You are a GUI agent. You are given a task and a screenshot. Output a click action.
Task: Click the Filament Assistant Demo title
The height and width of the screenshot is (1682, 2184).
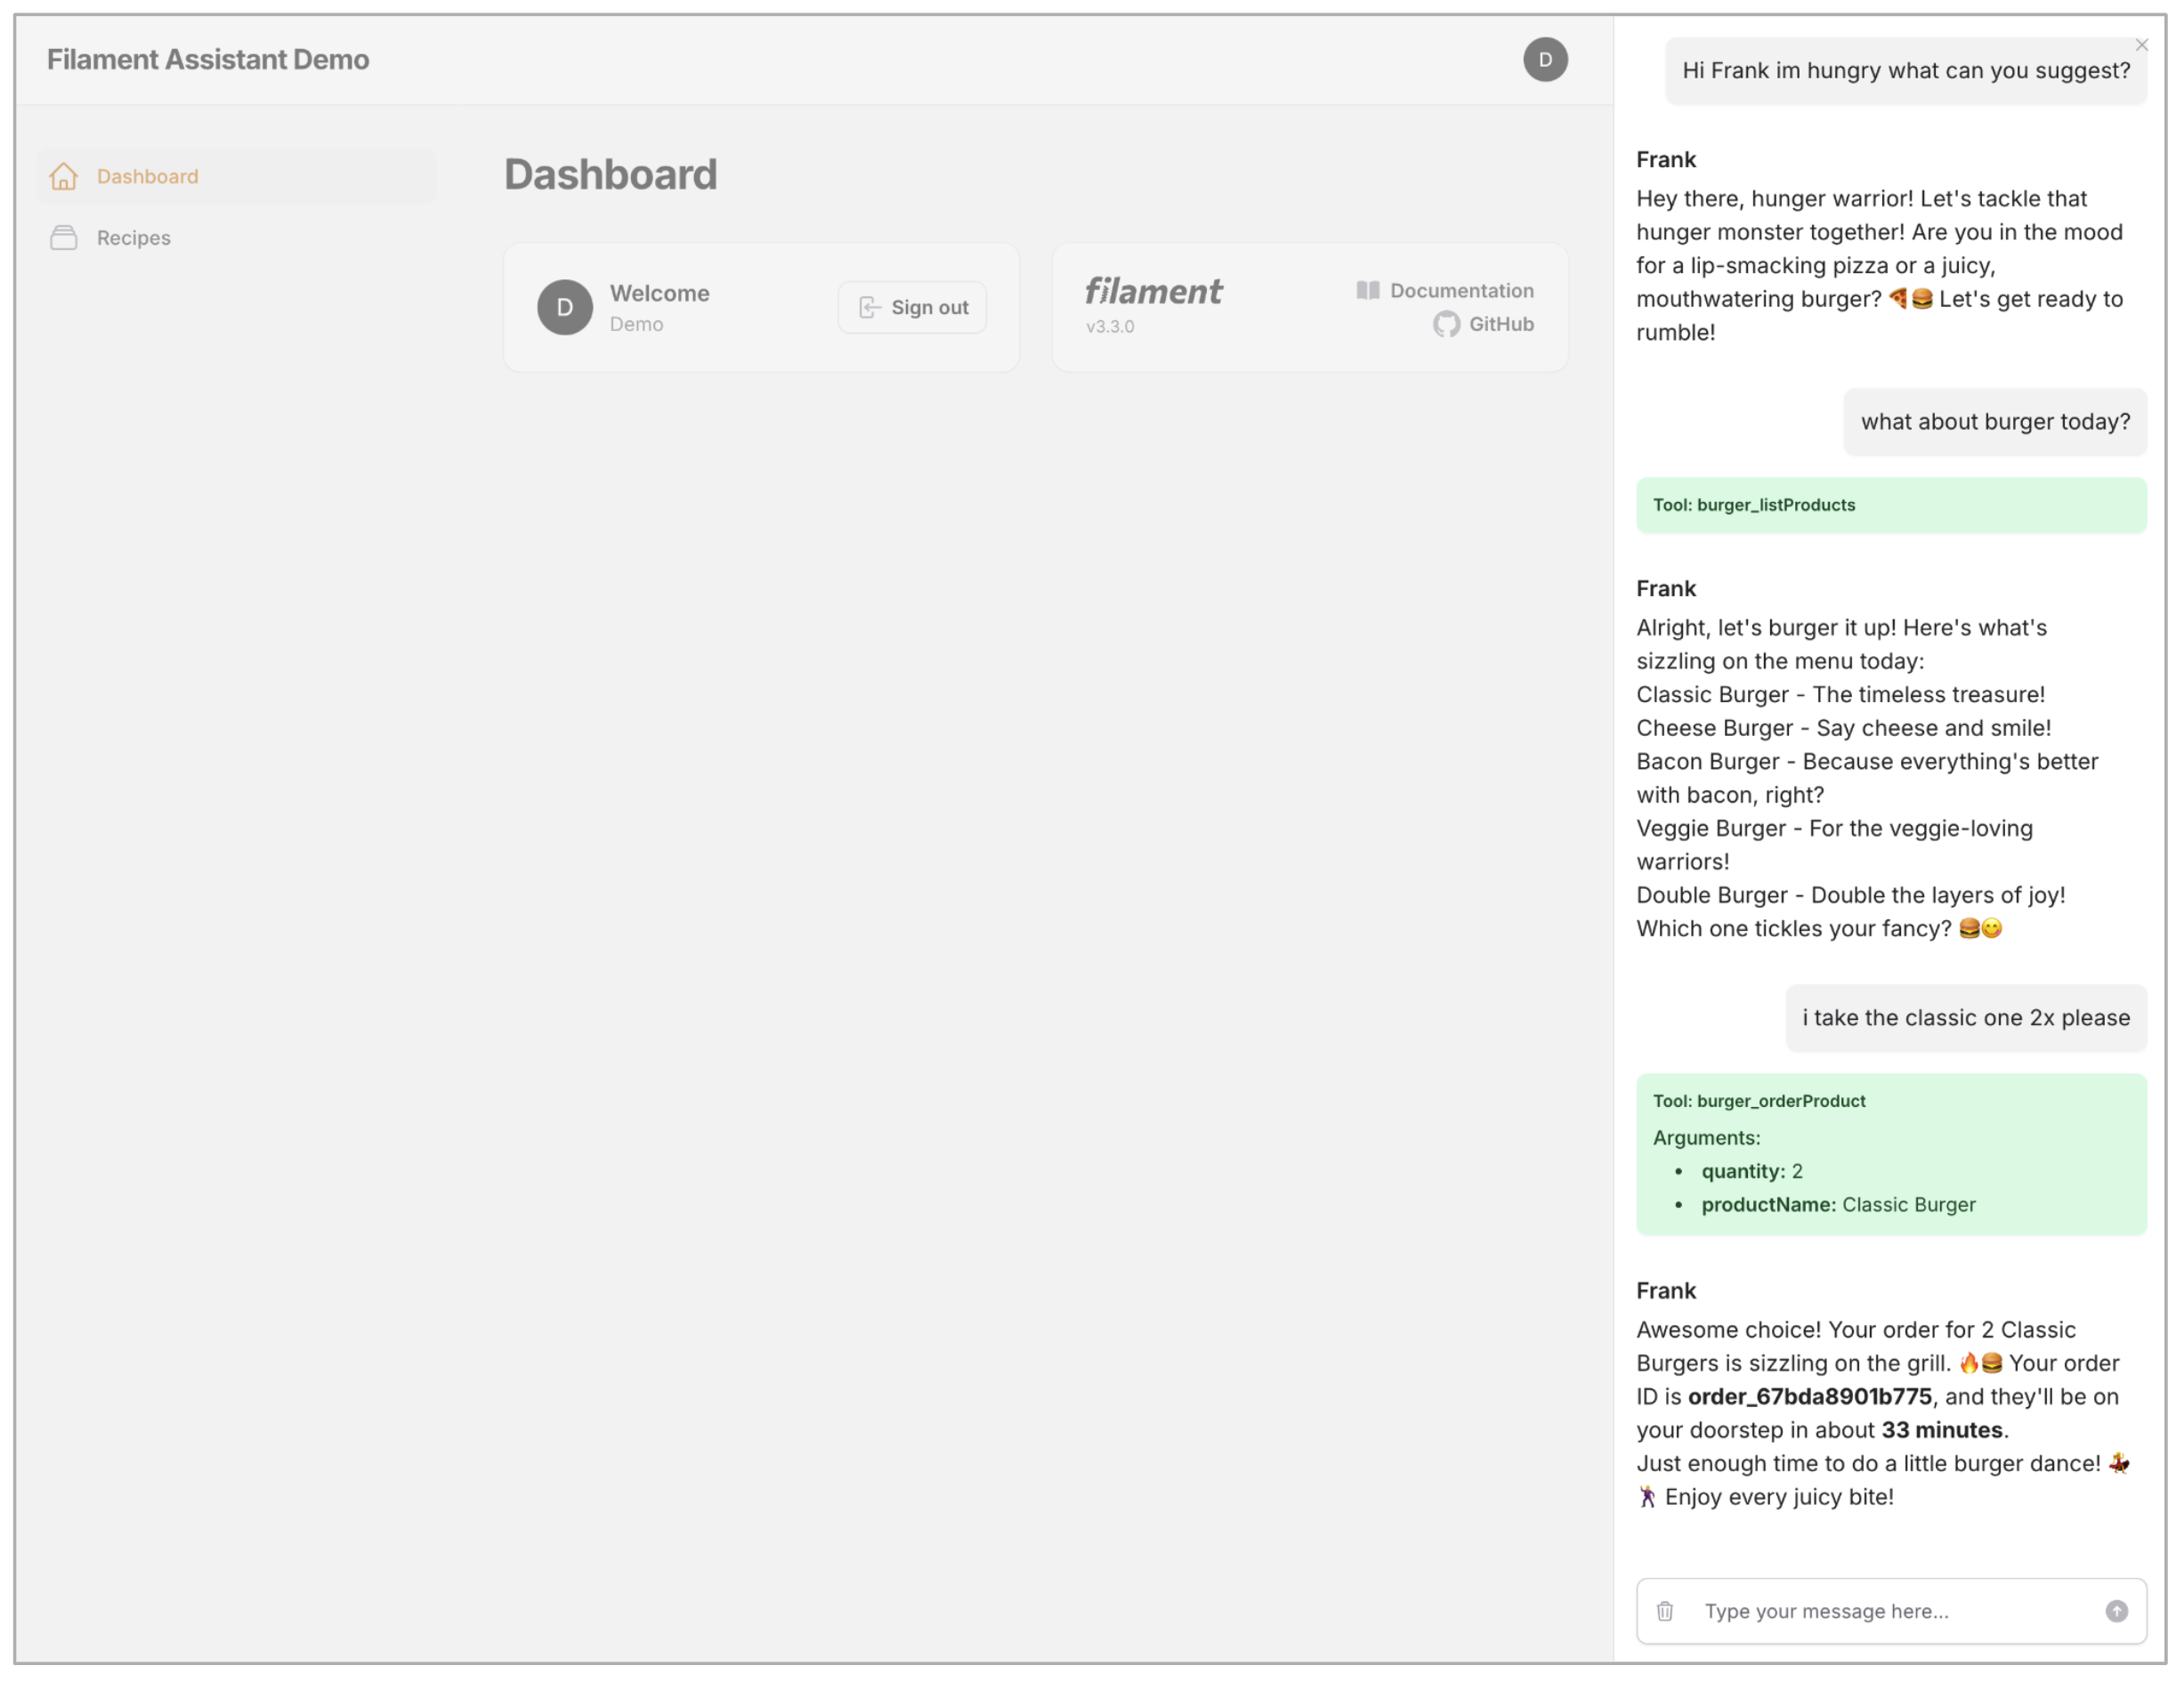tap(208, 60)
